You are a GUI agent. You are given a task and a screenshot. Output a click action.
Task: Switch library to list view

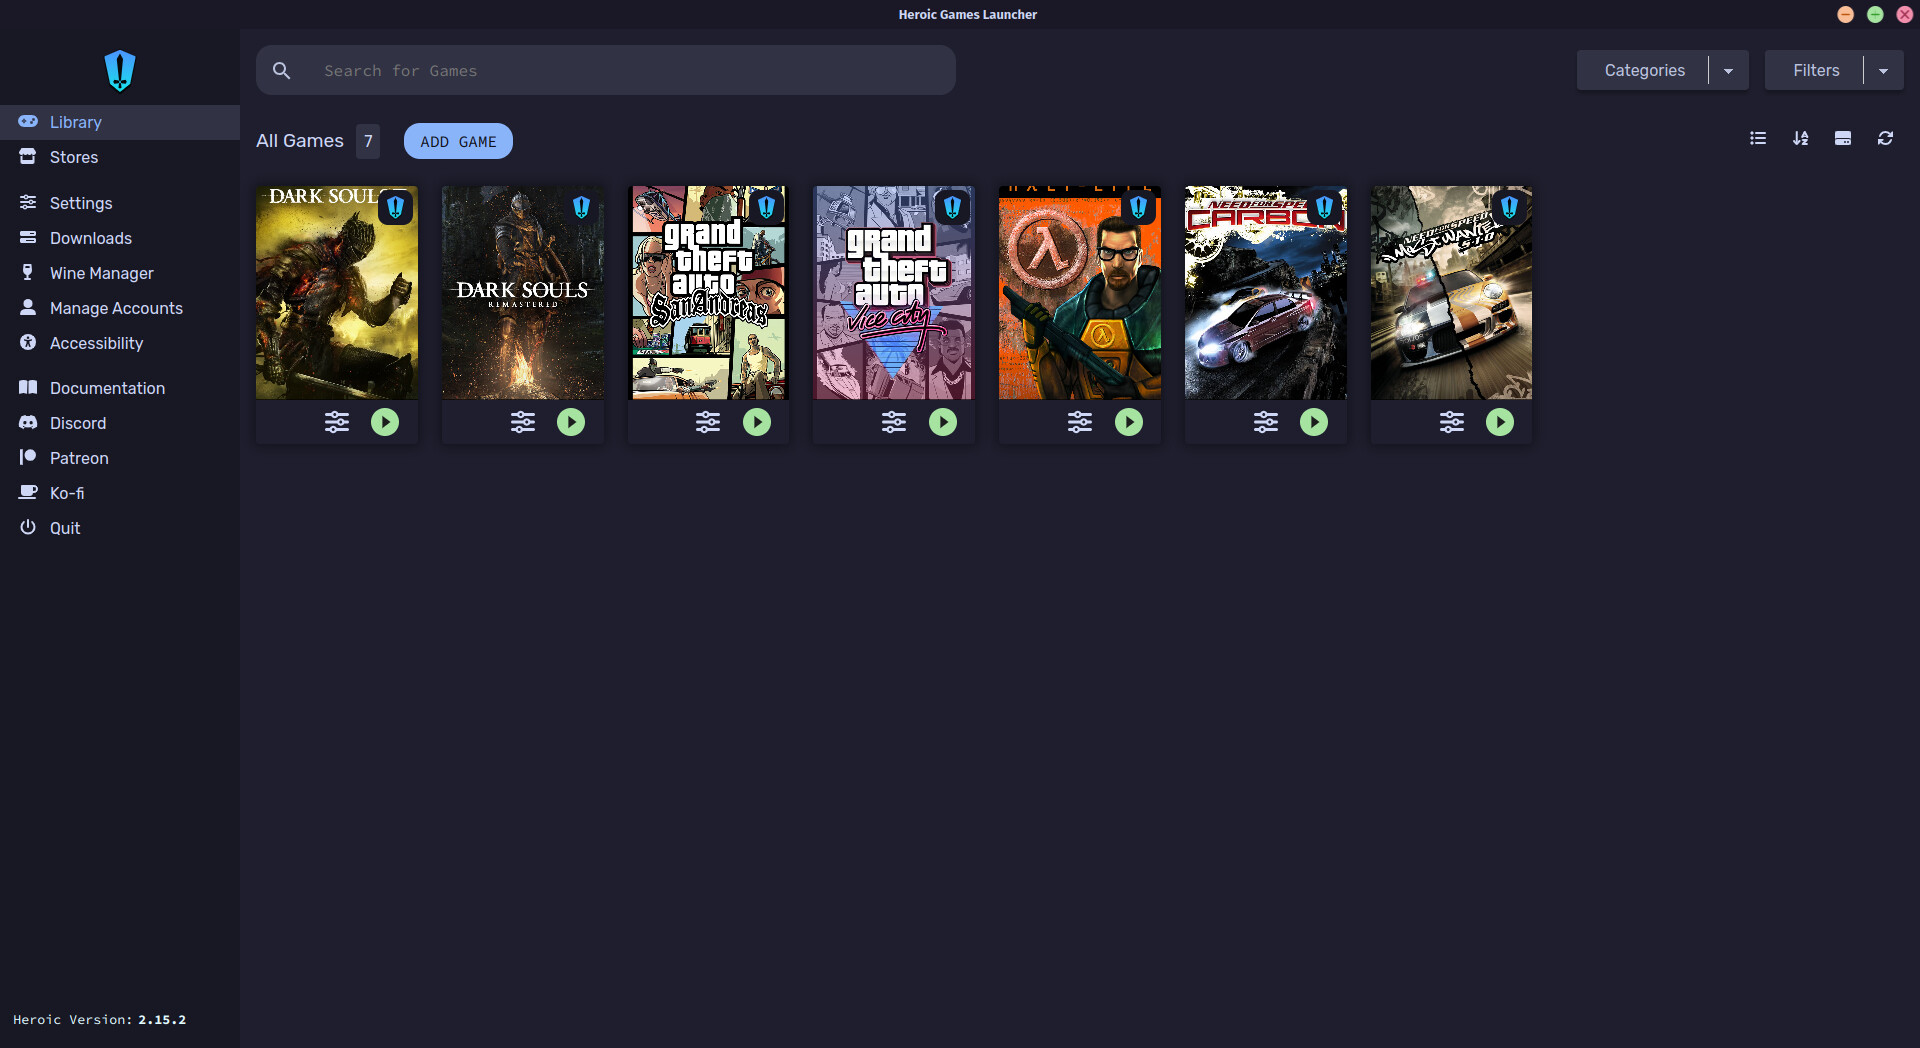1758,138
